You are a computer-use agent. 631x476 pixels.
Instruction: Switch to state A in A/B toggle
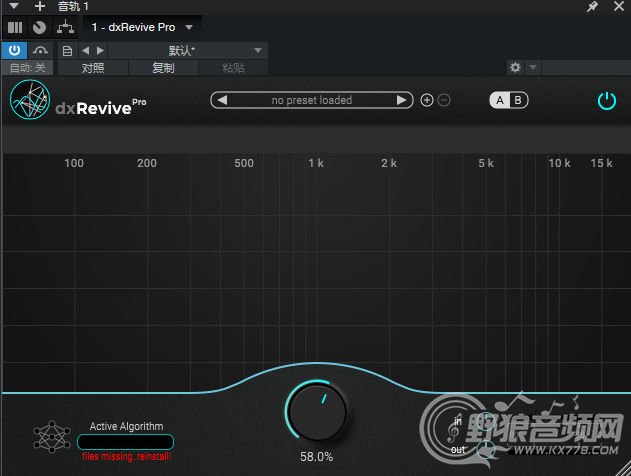(500, 100)
